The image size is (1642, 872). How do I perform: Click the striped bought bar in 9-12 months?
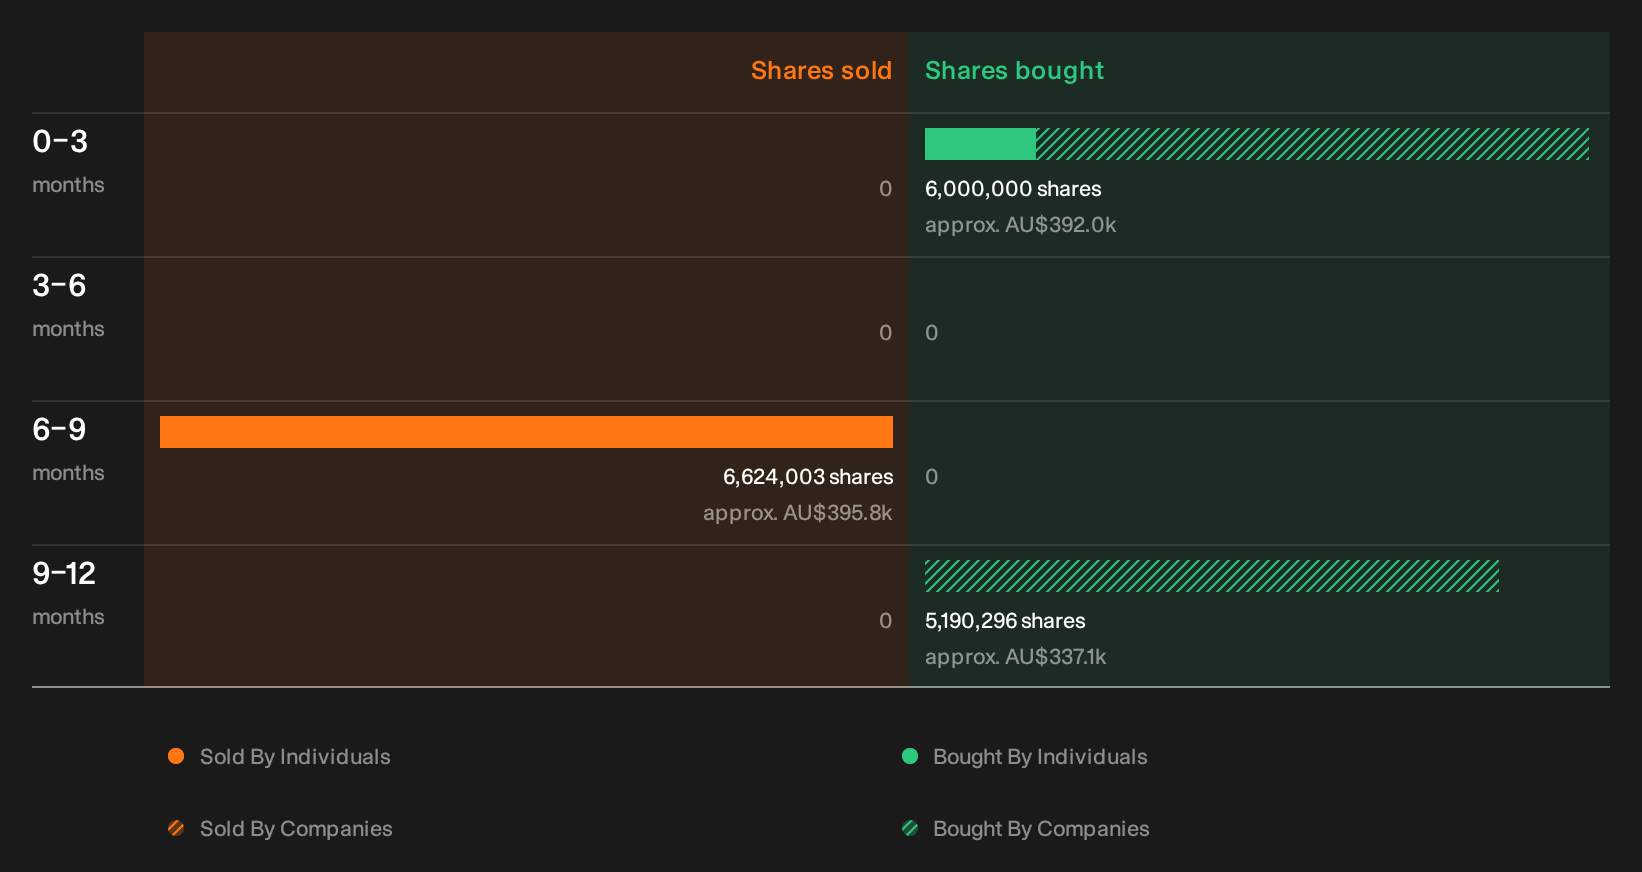pyautogui.click(x=1212, y=576)
